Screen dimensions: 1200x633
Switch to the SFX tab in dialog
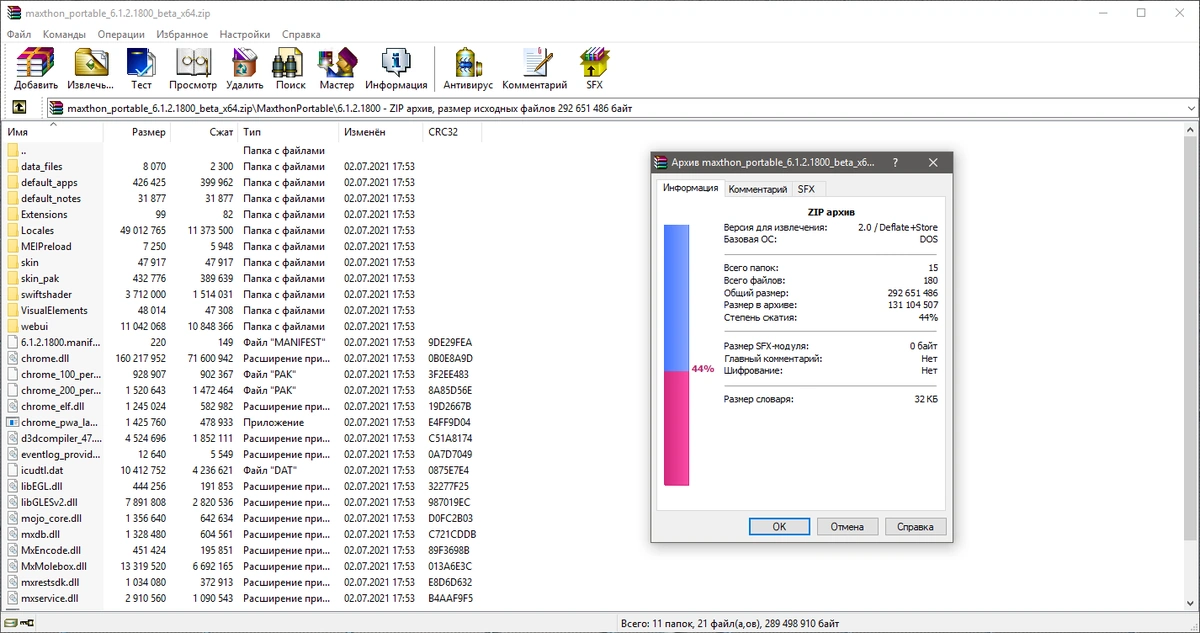point(806,189)
